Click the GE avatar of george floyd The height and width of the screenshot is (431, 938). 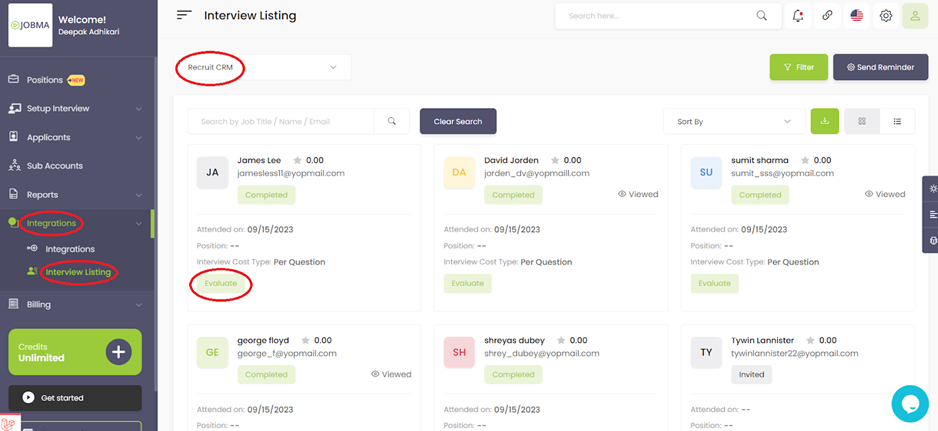[x=212, y=353]
